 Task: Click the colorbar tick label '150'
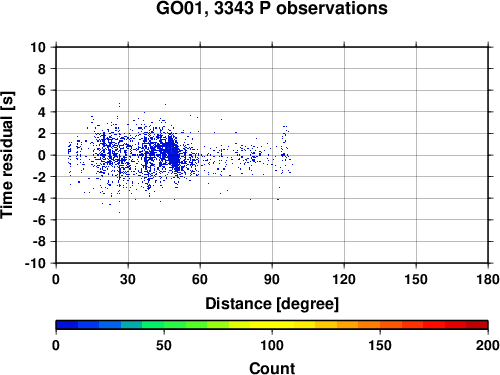click(380, 345)
